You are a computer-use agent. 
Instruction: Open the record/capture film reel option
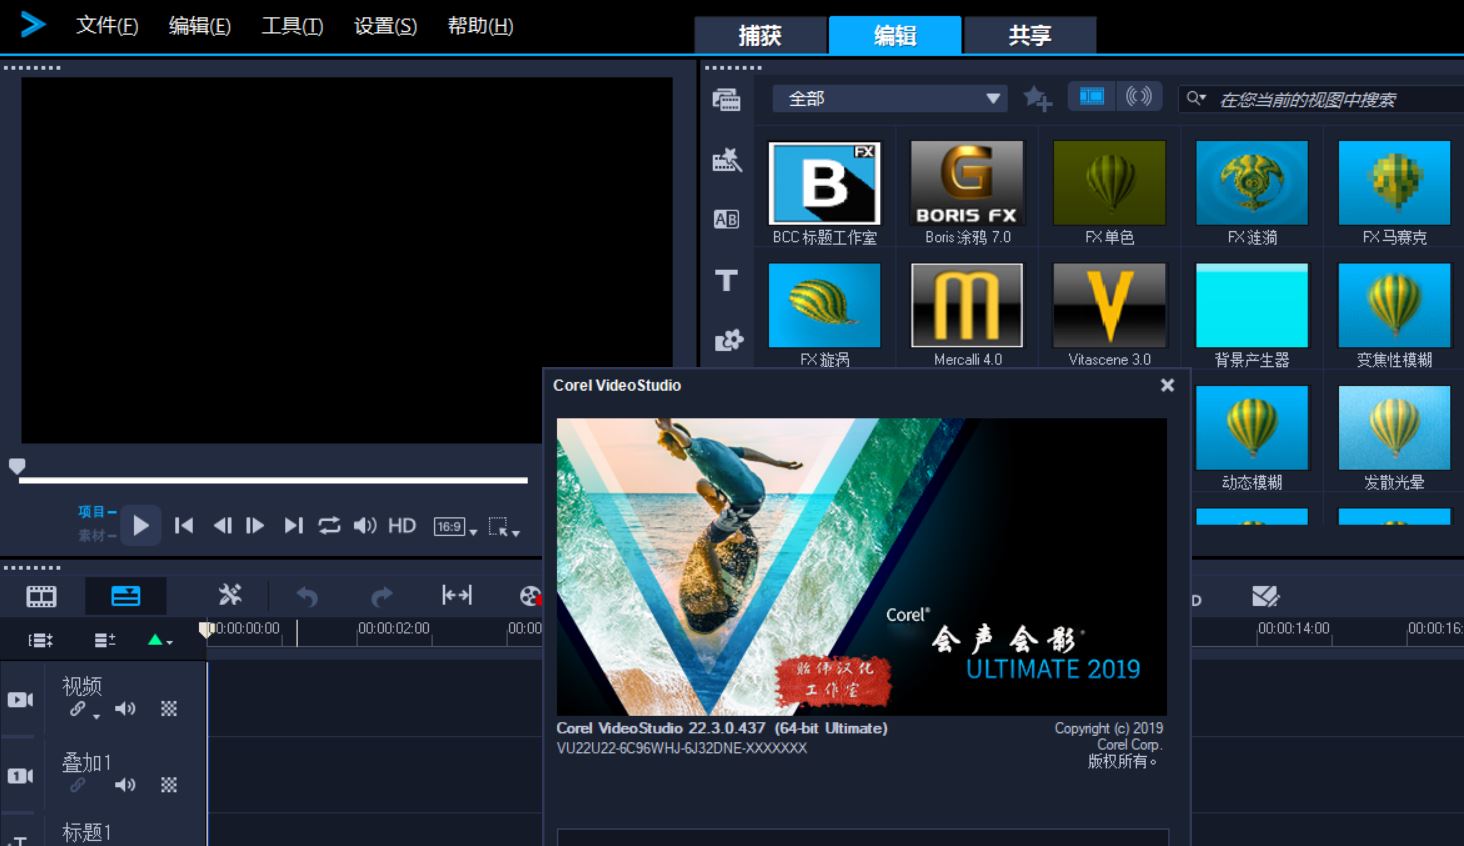click(530, 596)
